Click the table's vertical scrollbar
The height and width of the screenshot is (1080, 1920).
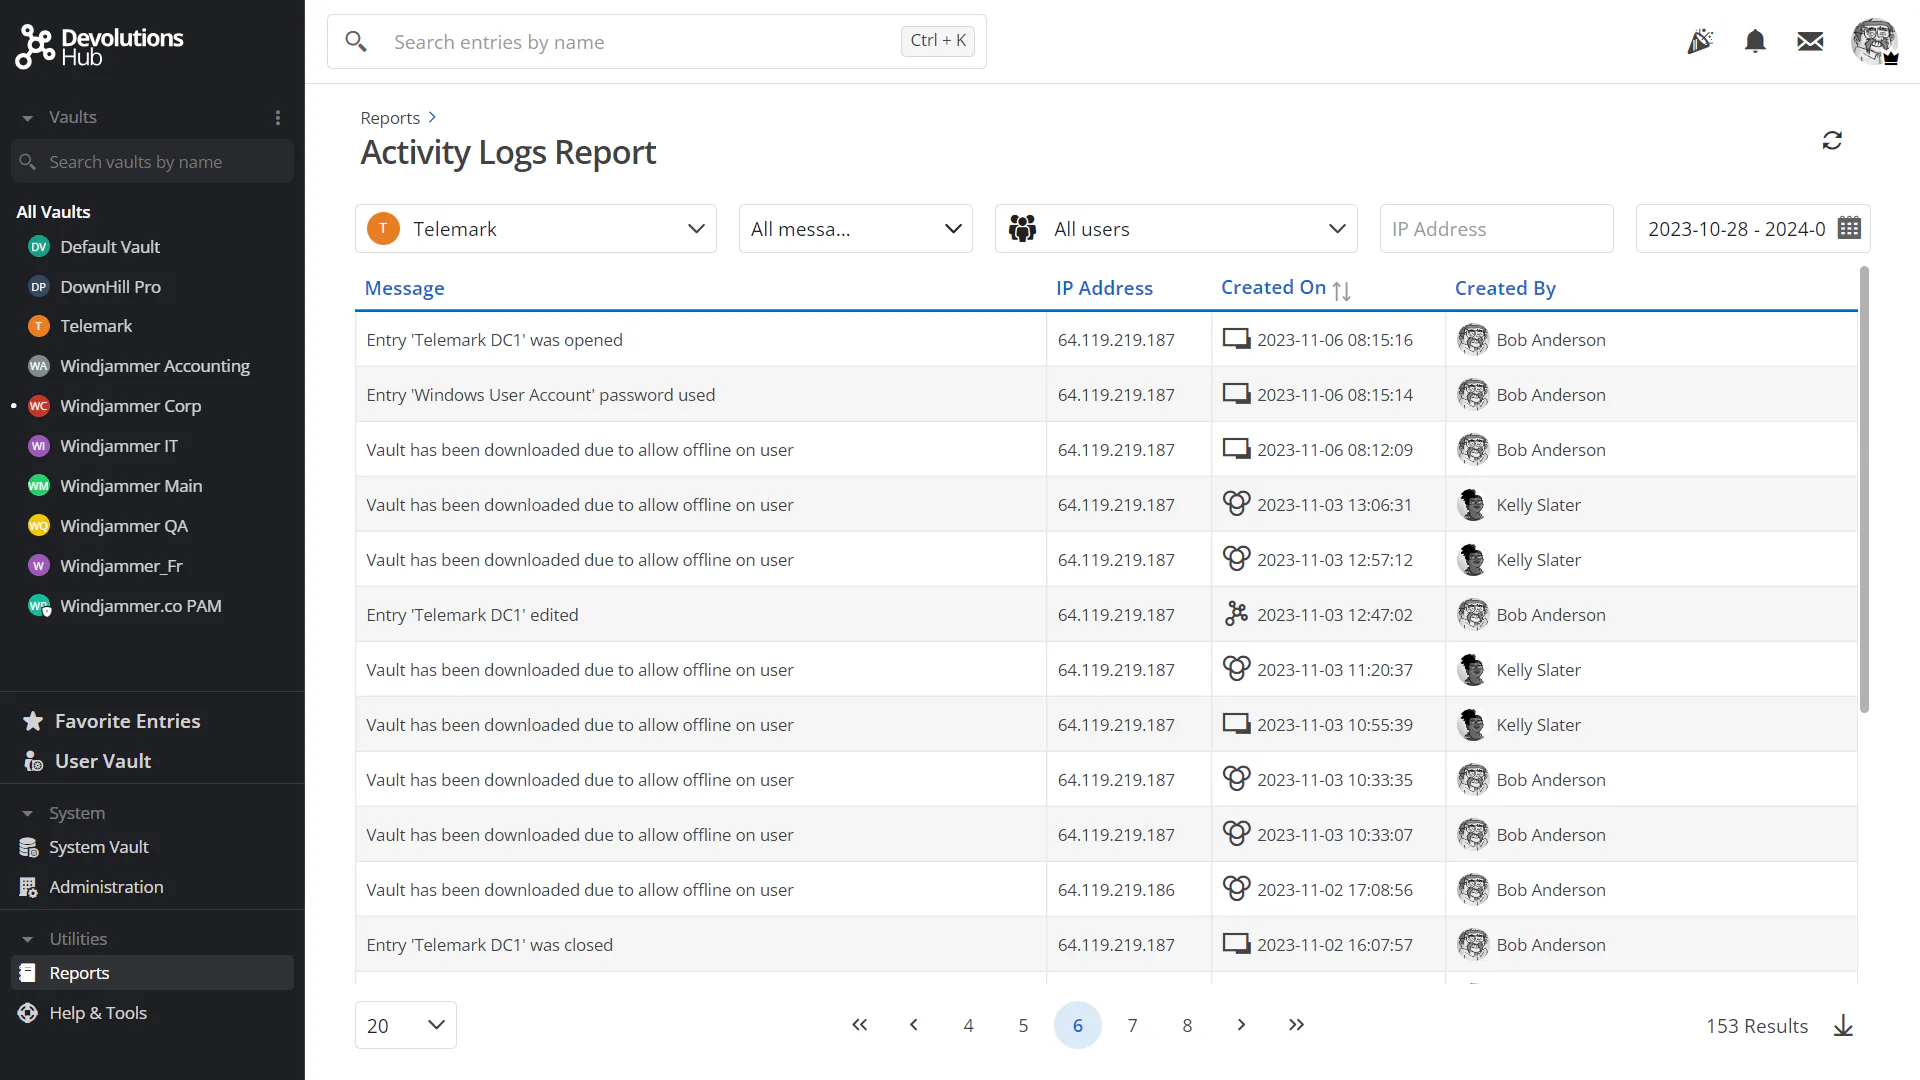pos(1864,490)
